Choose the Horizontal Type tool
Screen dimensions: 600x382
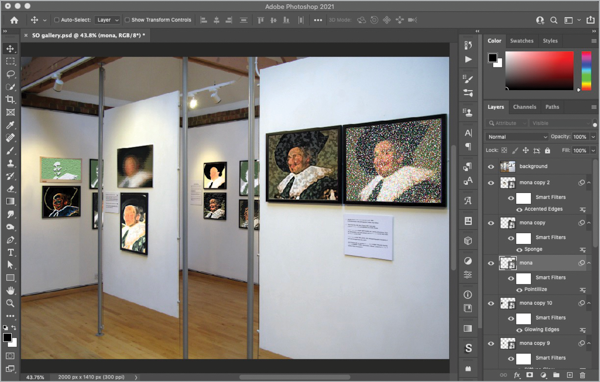coord(10,253)
